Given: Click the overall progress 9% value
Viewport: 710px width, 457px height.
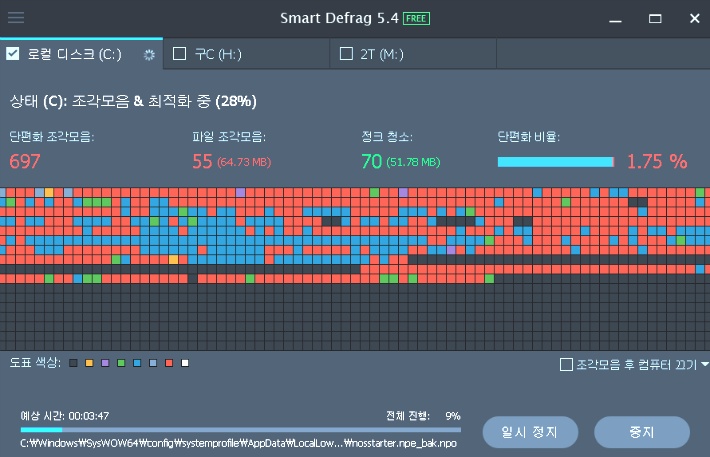Looking at the screenshot, I should coord(453,416).
